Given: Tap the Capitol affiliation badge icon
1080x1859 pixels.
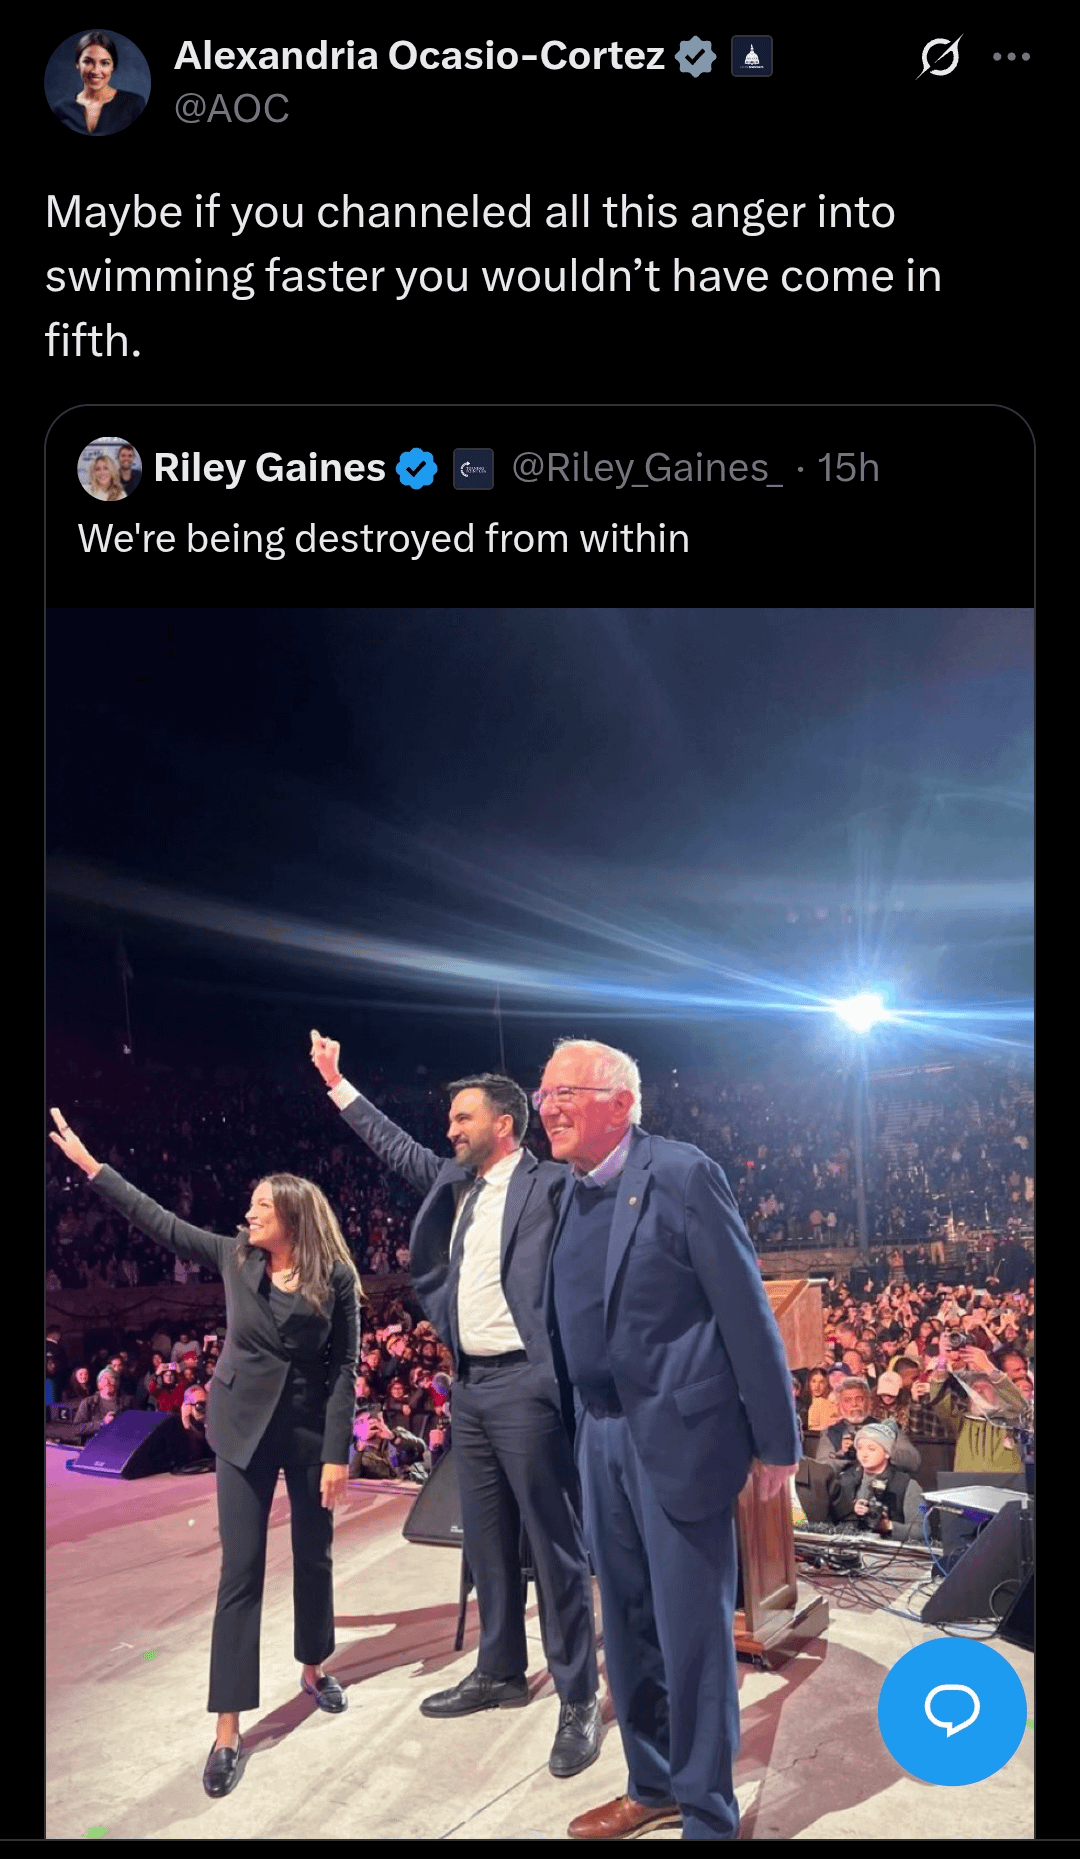Looking at the screenshot, I should coord(752,57).
